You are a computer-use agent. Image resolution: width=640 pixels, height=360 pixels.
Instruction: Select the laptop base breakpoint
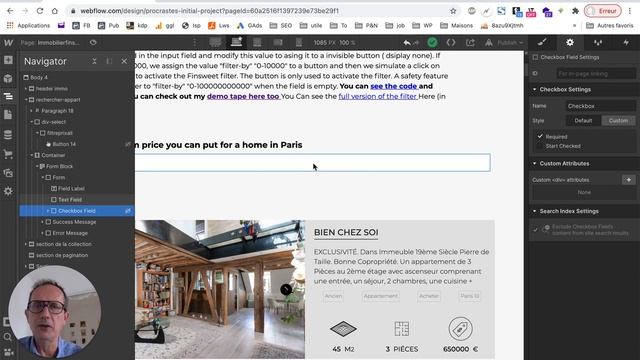[x=236, y=42]
